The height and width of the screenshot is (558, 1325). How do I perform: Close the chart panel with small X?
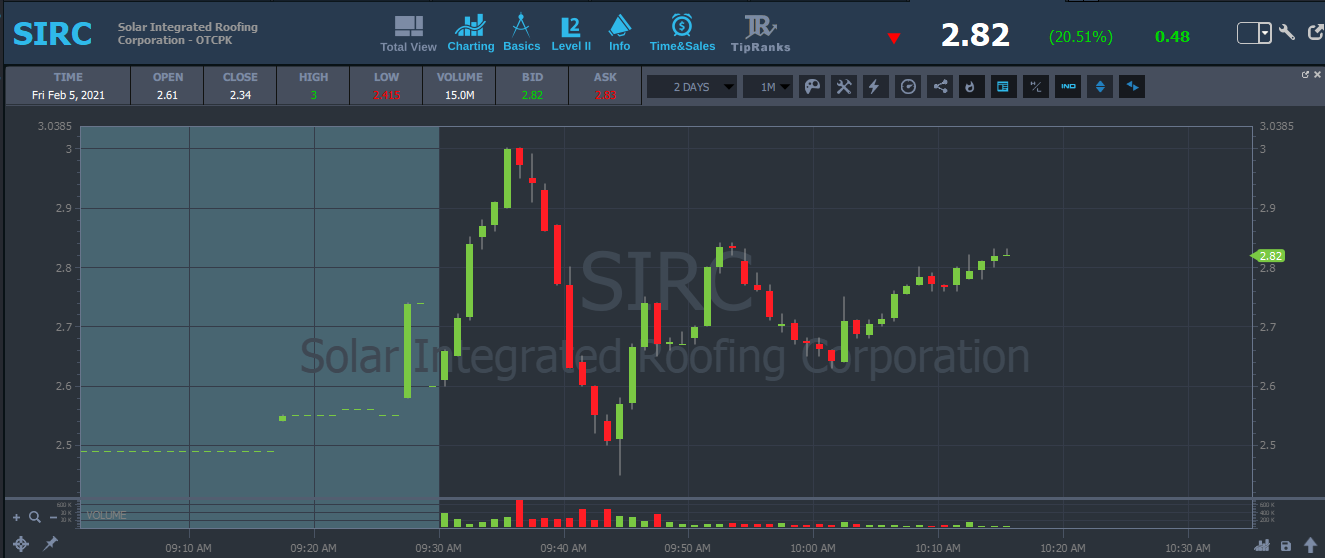(x=1317, y=74)
